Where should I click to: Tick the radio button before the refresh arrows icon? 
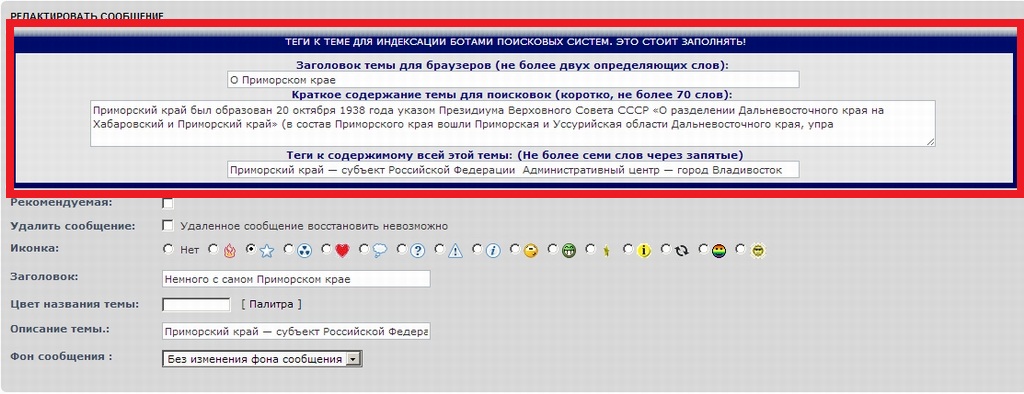pos(666,249)
